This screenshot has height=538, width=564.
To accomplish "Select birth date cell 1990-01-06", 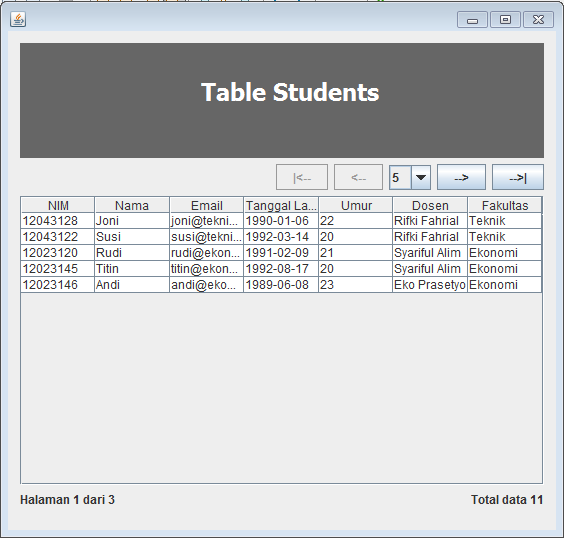I will tap(281, 221).
